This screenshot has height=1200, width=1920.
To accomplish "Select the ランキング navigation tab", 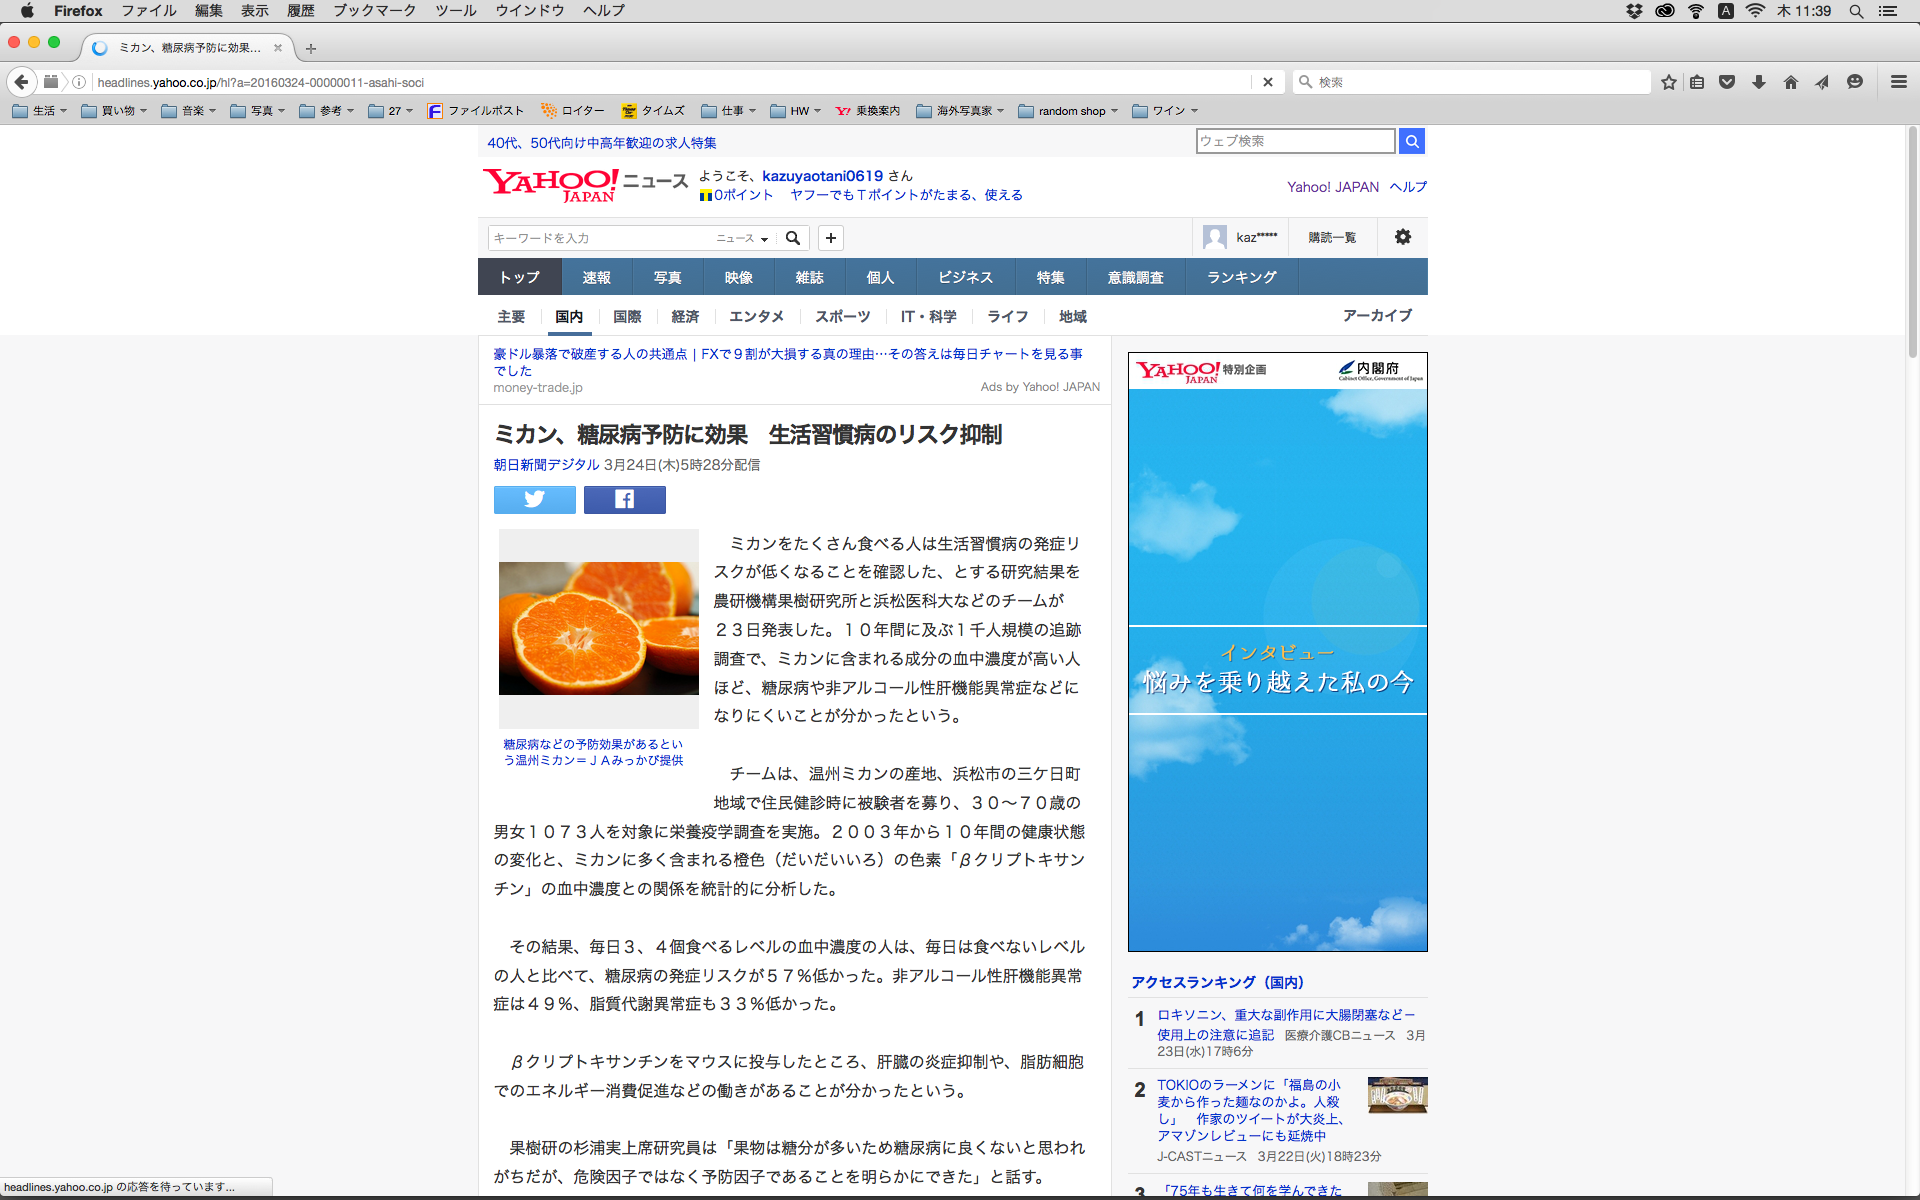I will [1241, 277].
